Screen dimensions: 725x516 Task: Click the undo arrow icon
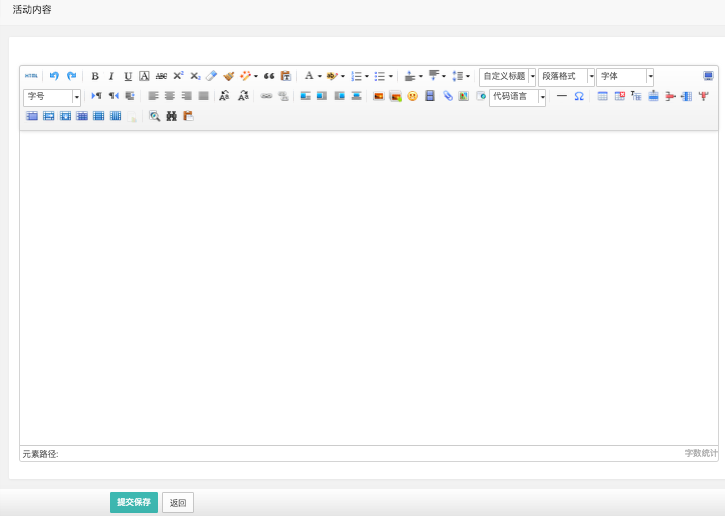54,76
